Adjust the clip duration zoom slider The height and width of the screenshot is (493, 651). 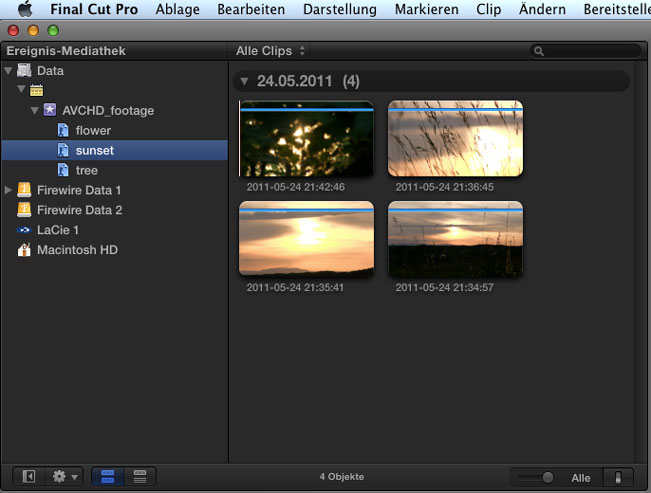[547, 477]
